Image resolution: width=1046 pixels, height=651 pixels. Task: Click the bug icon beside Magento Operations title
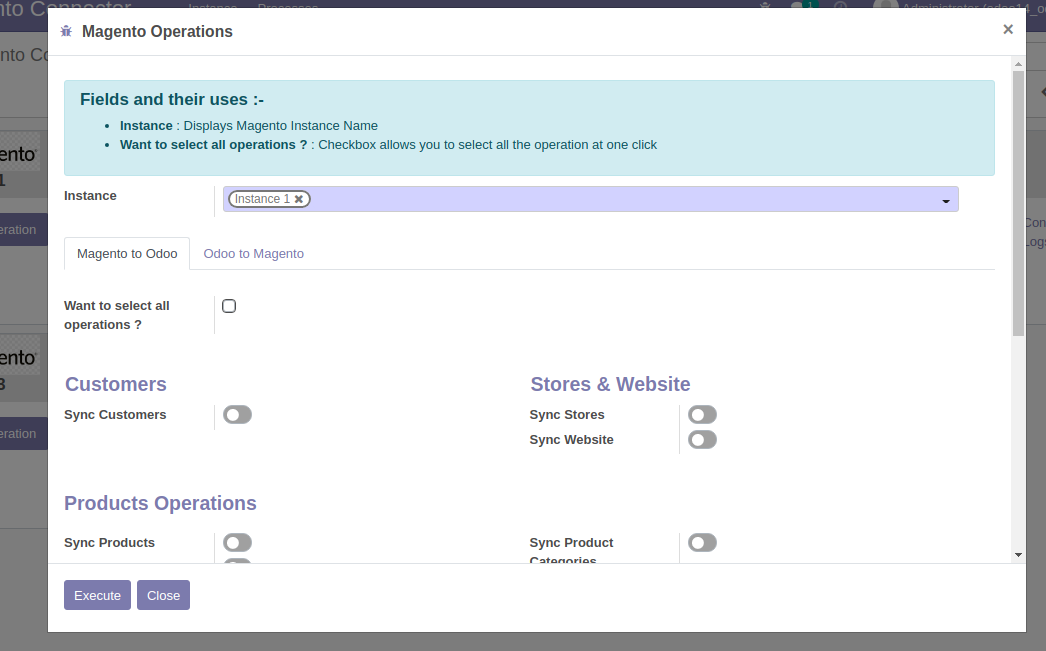[66, 32]
